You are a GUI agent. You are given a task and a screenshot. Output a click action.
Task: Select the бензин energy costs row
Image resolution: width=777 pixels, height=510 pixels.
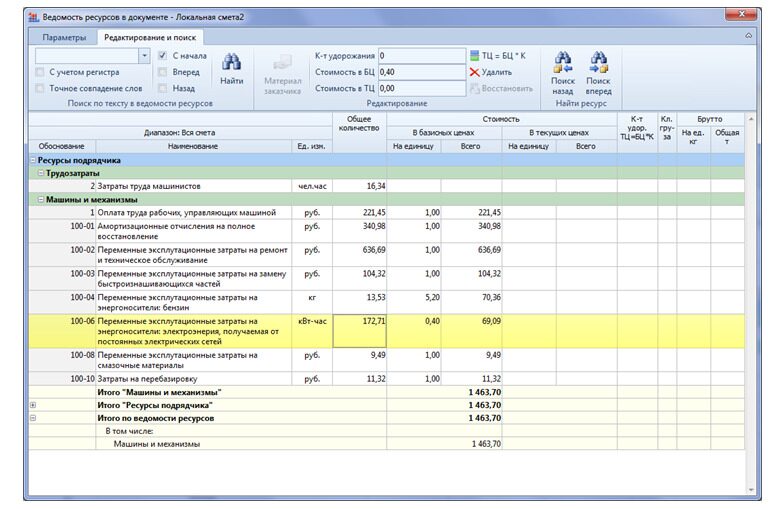(x=387, y=302)
